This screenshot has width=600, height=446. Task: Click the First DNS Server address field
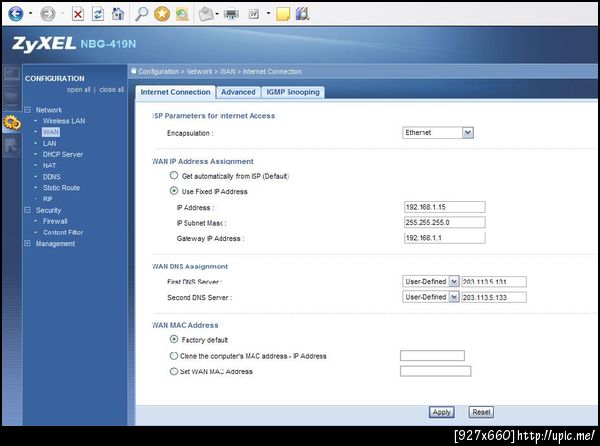pyautogui.click(x=494, y=282)
